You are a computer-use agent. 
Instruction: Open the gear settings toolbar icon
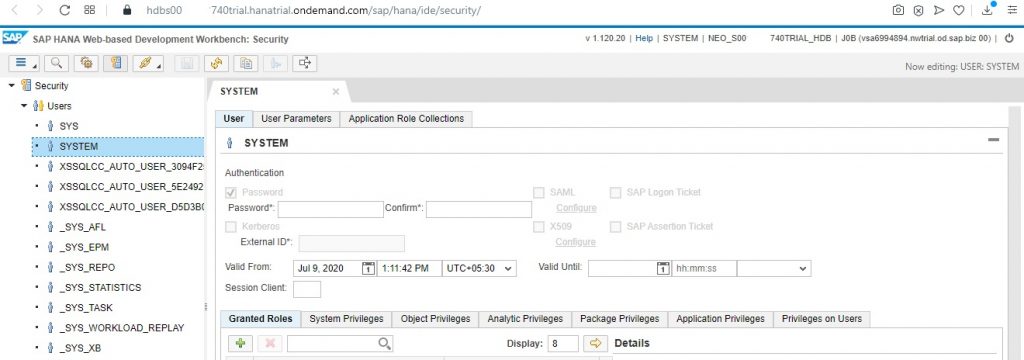pyautogui.click(x=86, y=63)
